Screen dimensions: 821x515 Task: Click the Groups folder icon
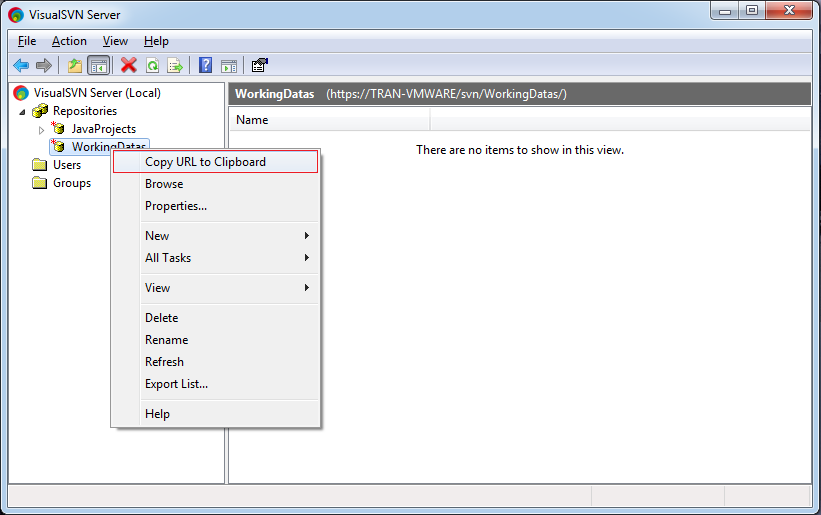pos(40,183)
